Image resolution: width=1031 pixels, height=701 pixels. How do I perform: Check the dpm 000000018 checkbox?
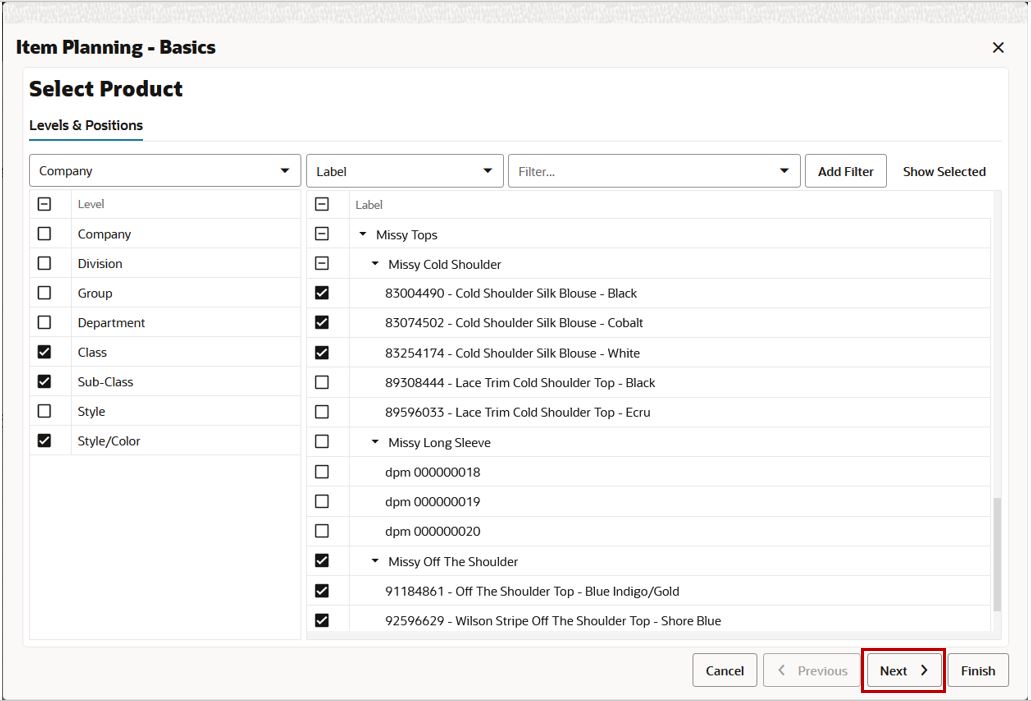[x=322, y=471]
